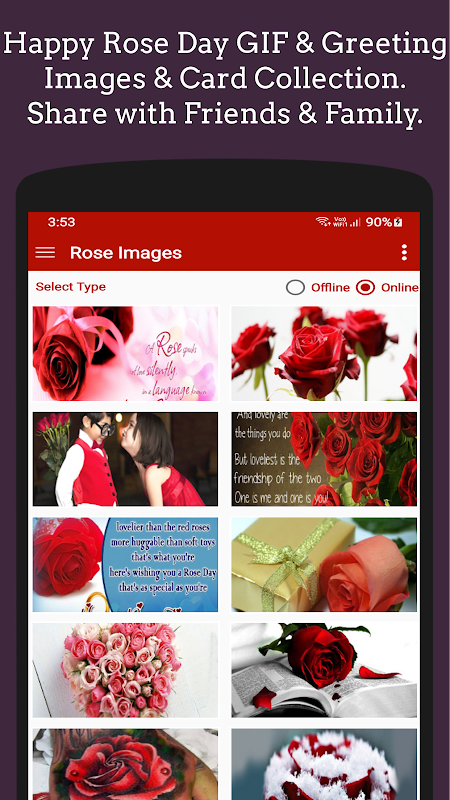Open the red rose on open book image
450x800 pixels.
324,670
